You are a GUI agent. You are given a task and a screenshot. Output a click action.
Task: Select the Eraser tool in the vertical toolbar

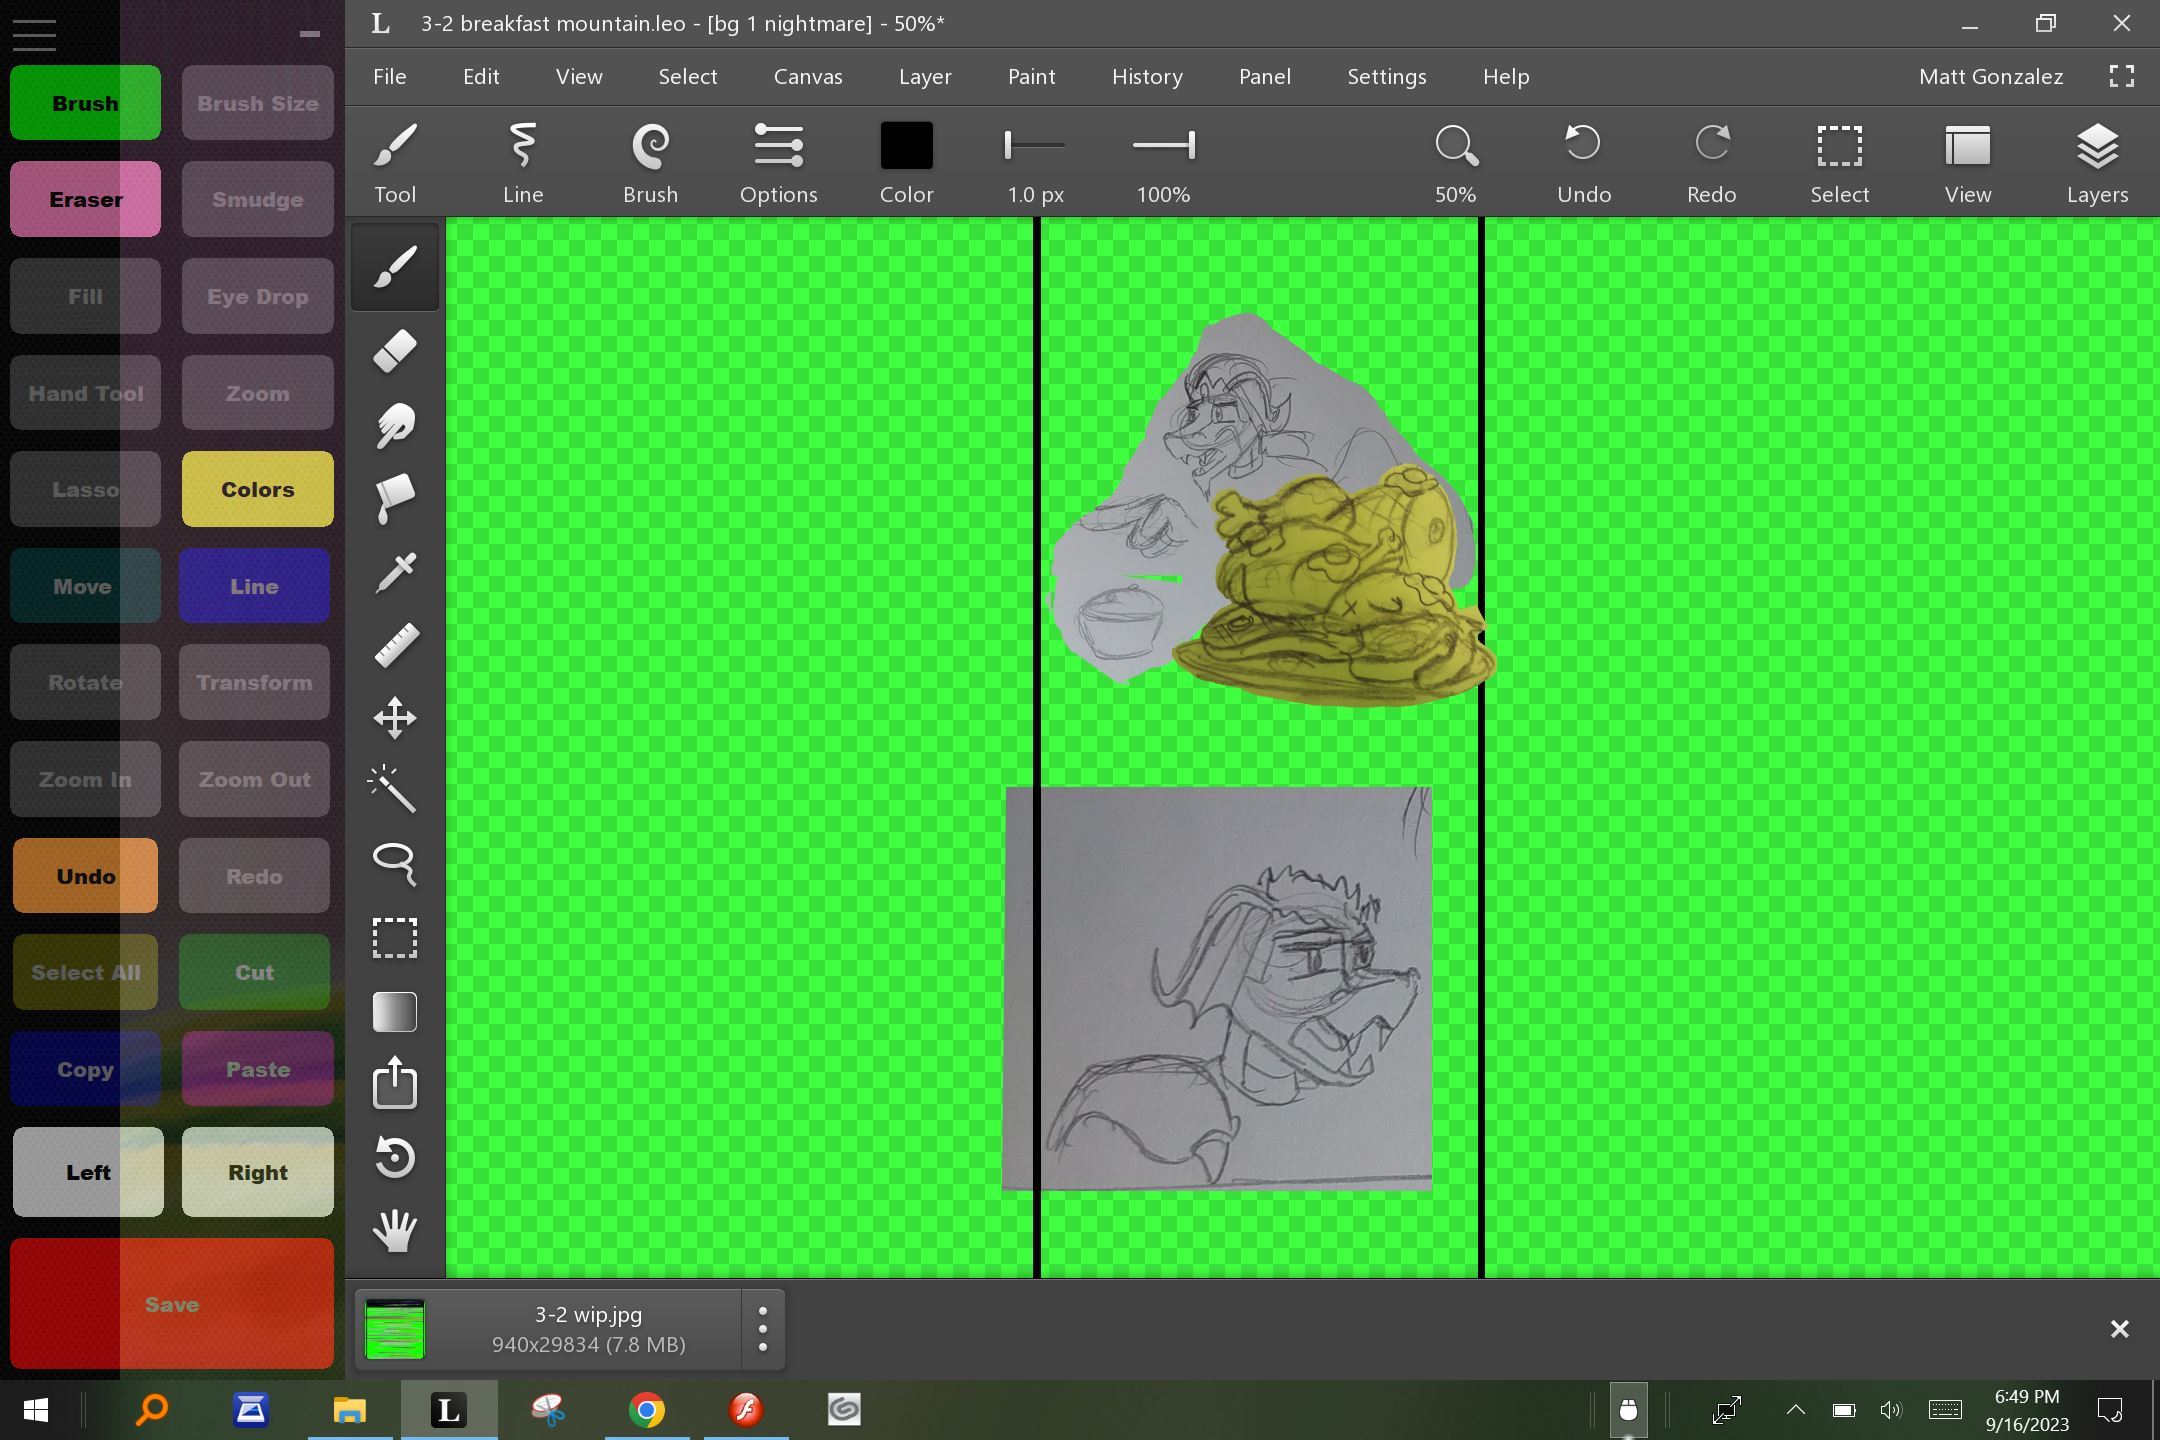pos(394,351)
